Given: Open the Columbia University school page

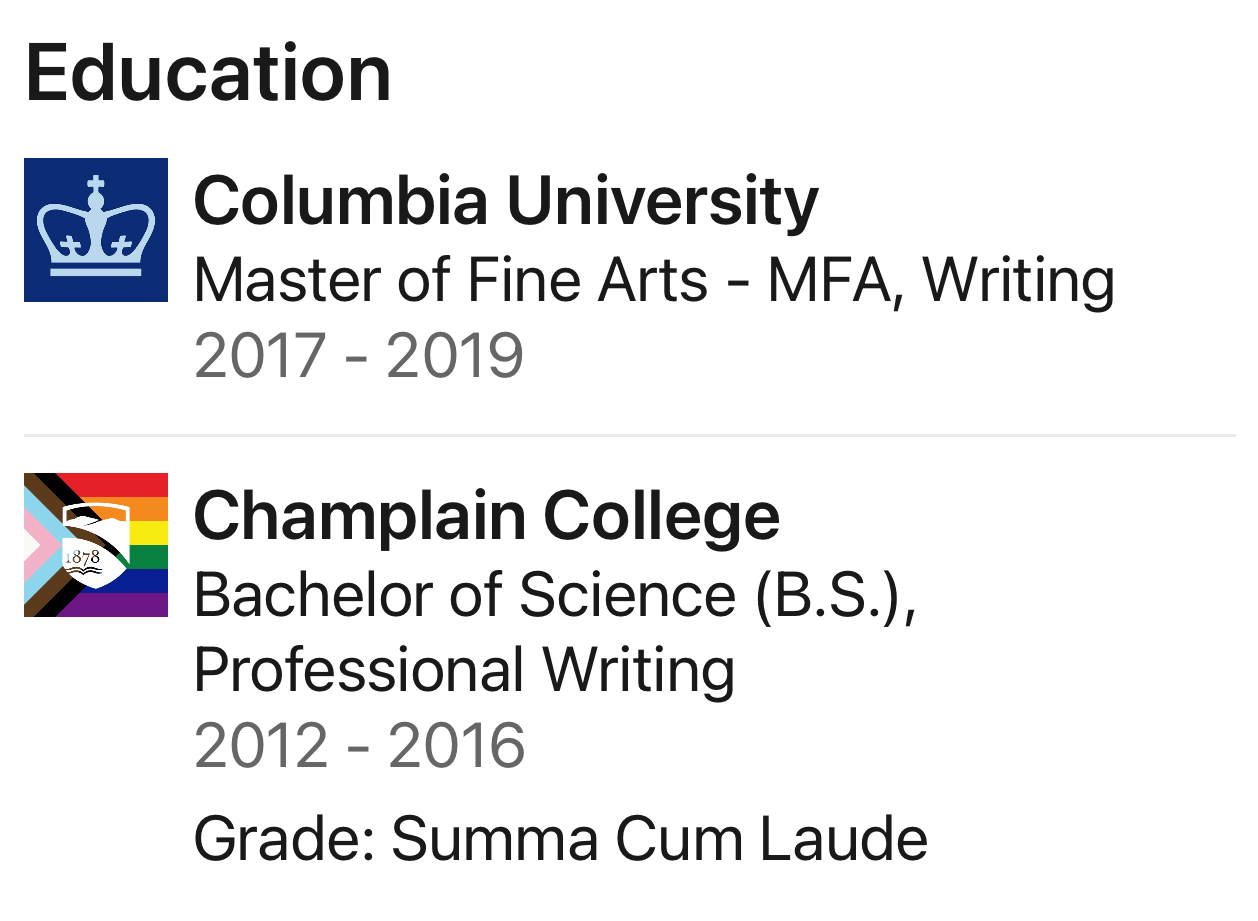Looking at the screenshot, I should (505, 201).
